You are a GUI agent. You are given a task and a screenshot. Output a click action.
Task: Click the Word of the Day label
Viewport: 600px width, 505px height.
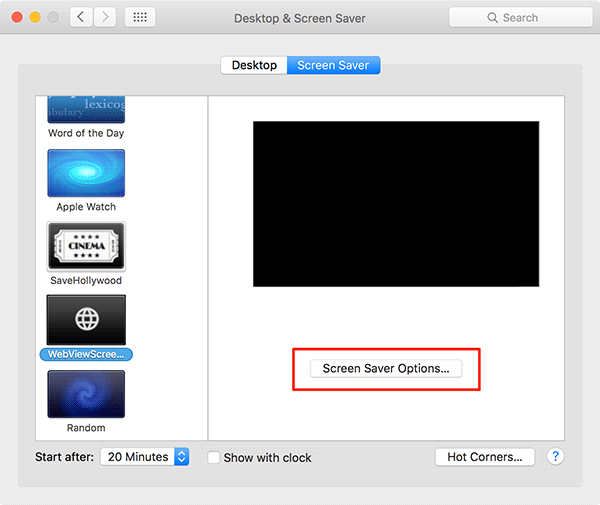click(x=86, y=133)
